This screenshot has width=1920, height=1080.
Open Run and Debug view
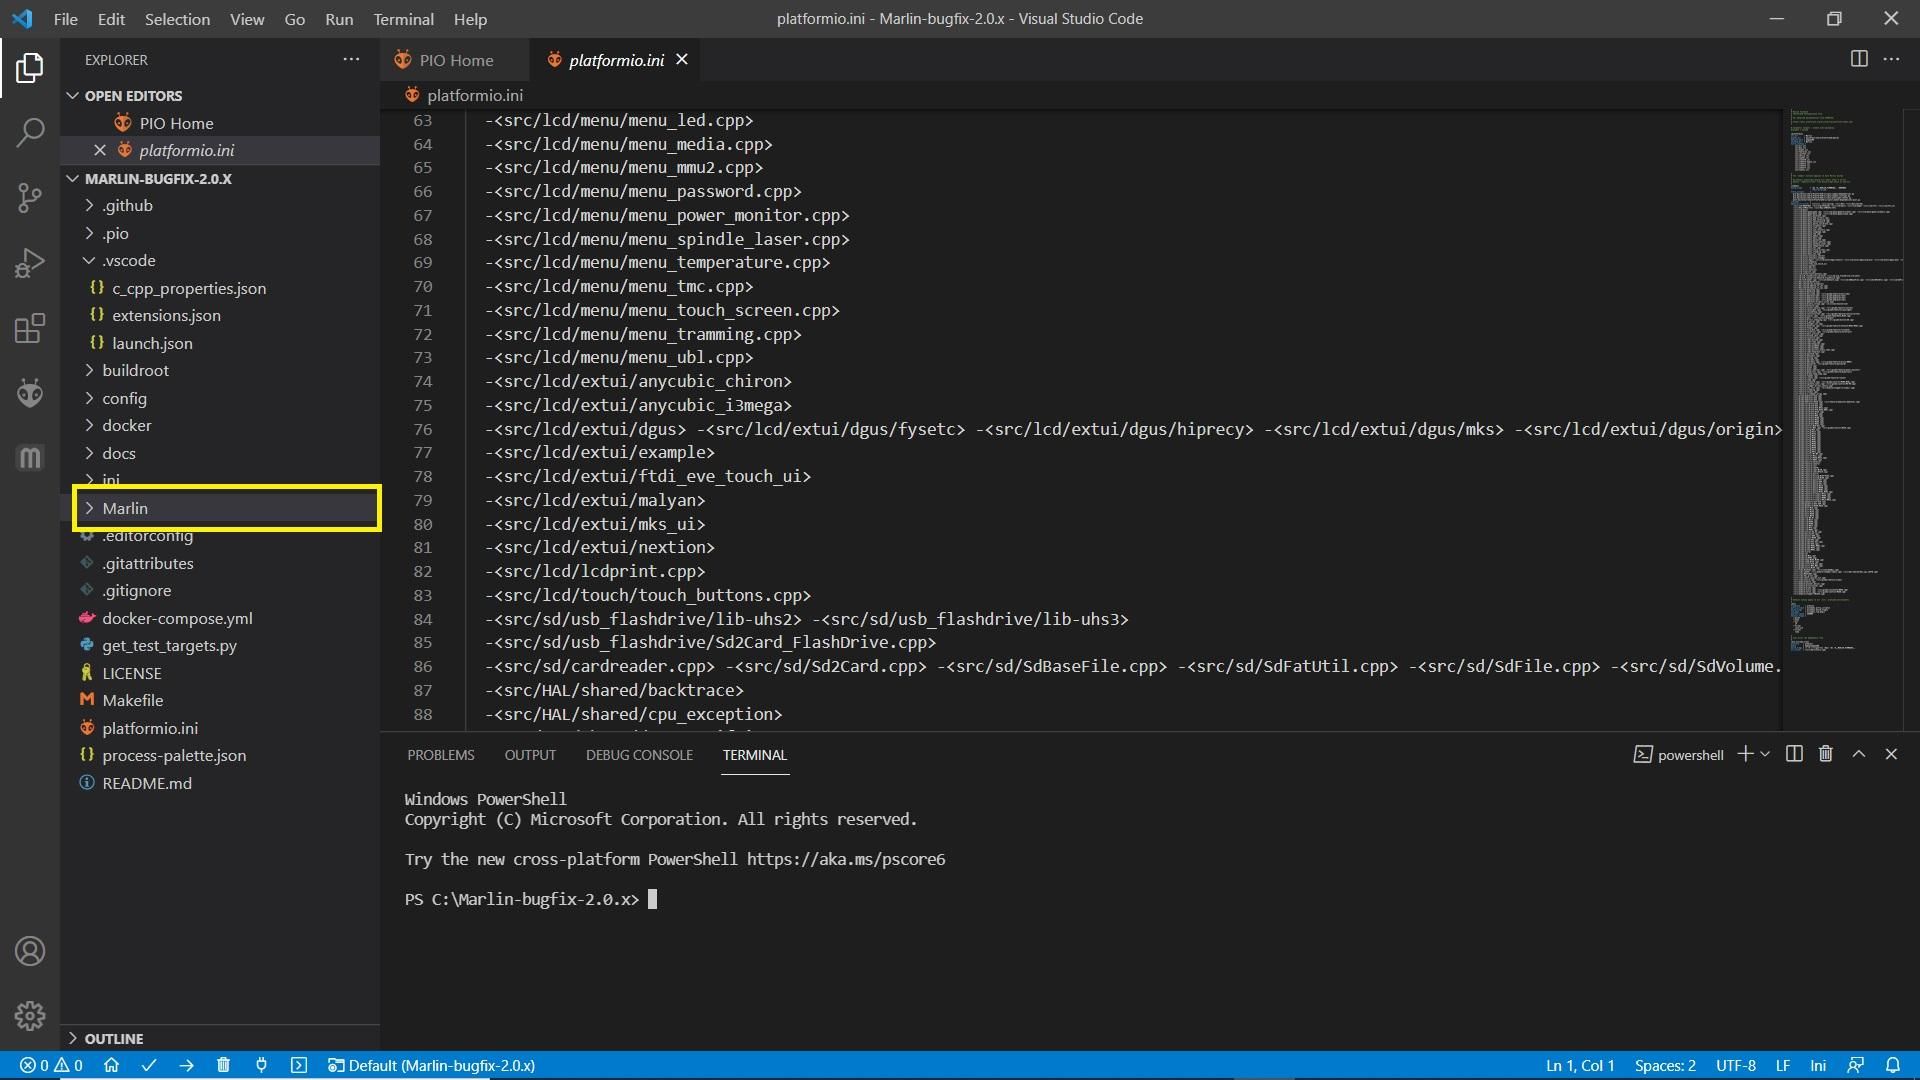point(30,263)
